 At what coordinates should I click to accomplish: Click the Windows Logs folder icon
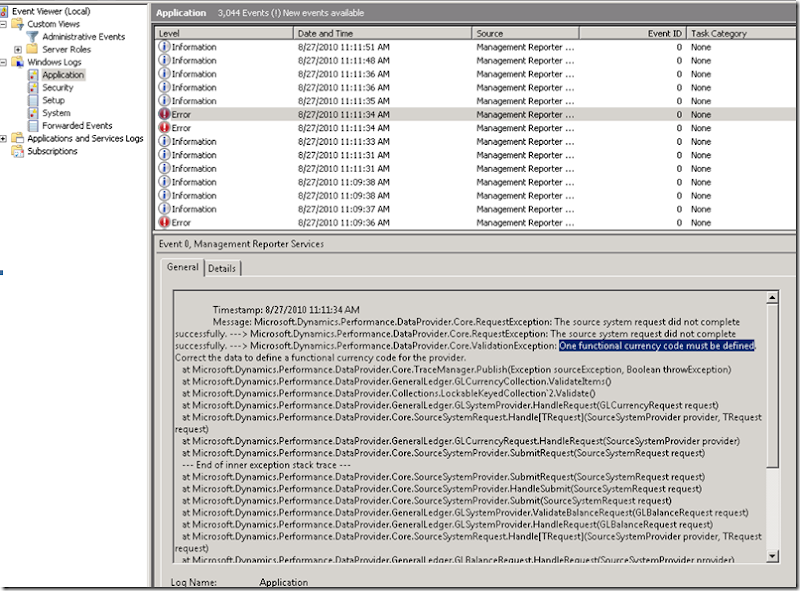[17, 62]
